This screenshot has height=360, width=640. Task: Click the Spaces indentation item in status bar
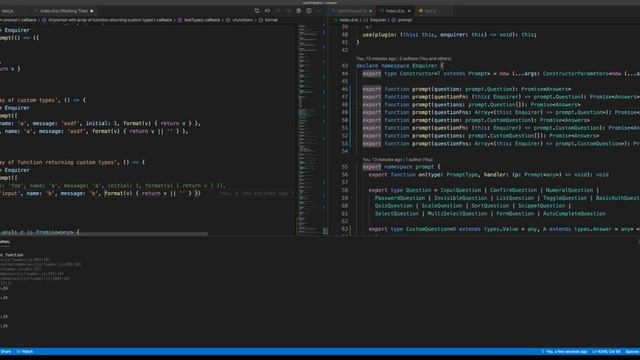632,351
